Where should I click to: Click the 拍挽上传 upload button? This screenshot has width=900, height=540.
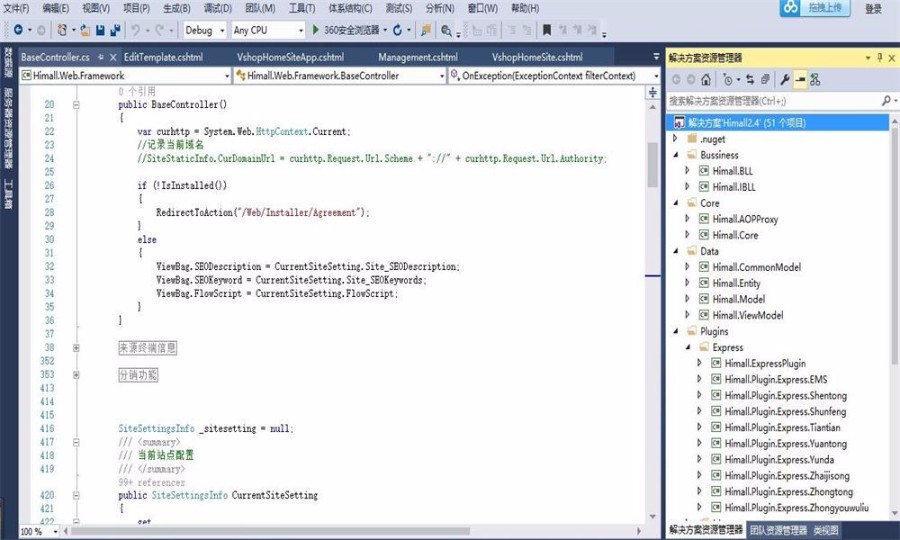(818, 9)
